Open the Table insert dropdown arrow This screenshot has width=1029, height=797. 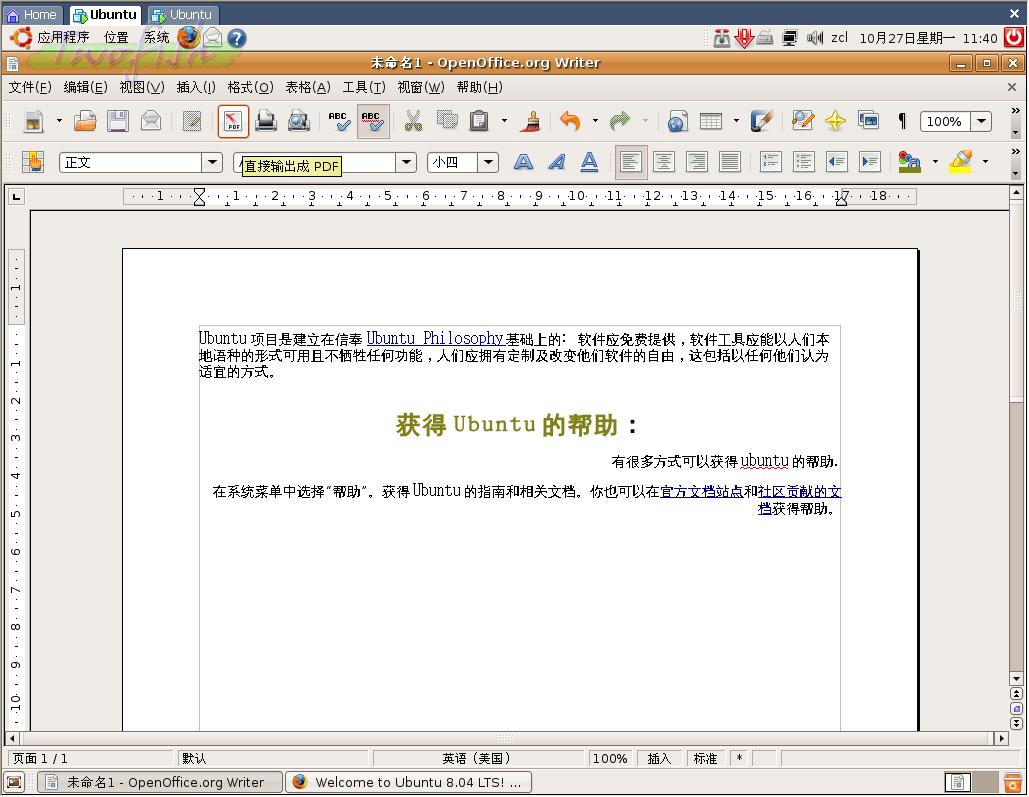(x=736, y=121)
